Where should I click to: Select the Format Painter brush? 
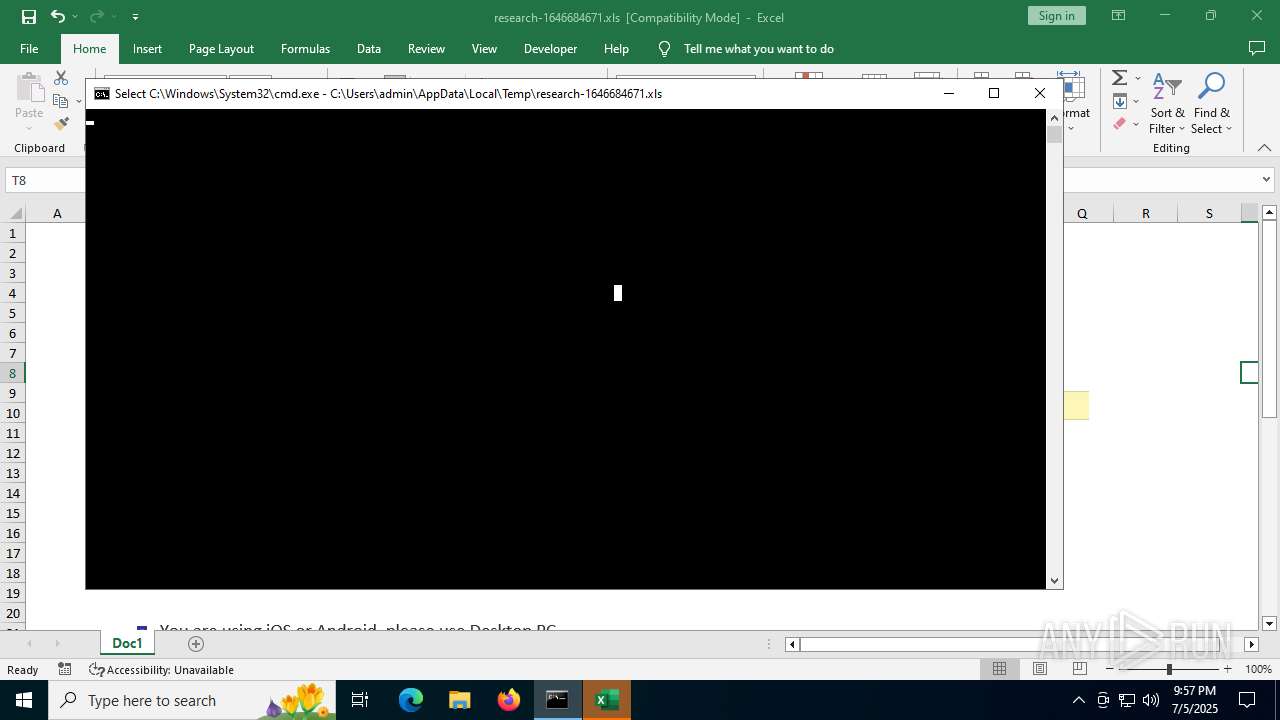[61, 124]
